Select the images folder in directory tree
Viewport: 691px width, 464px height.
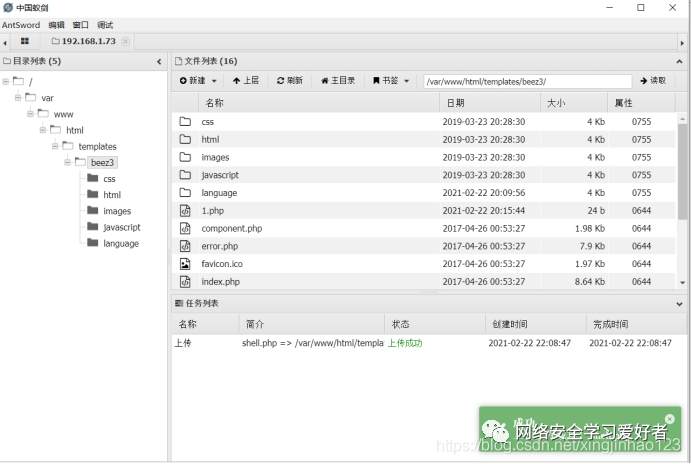tap(117, 211)
